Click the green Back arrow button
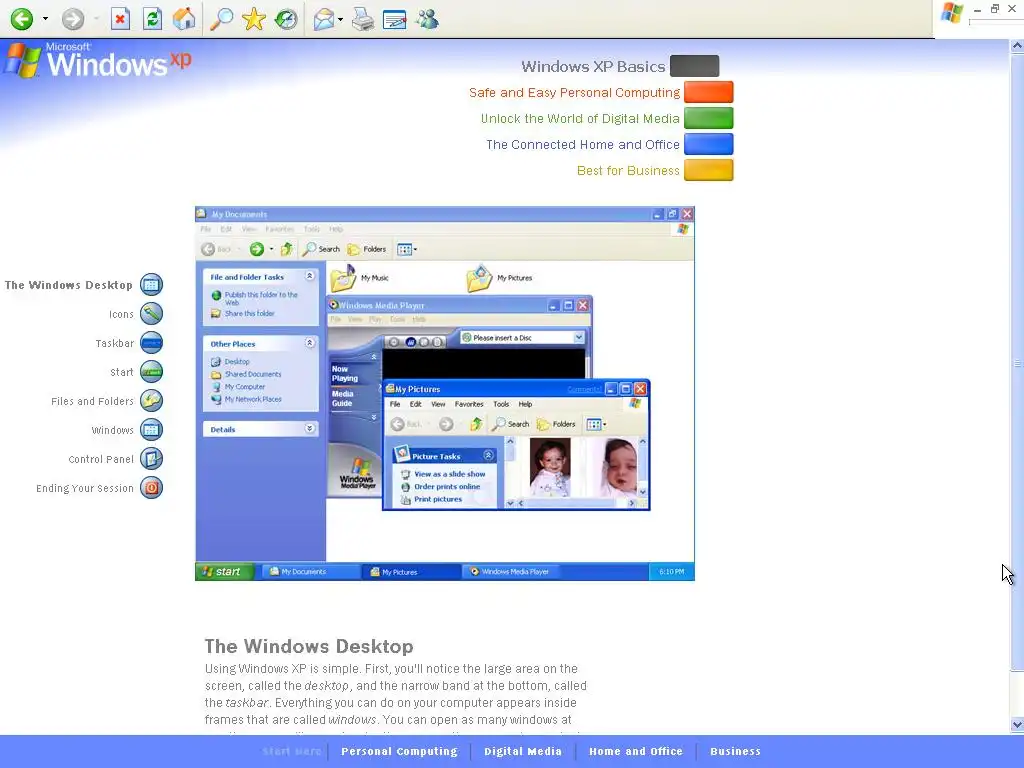This screenshot has width=1024, height=768. coord(22,19)
